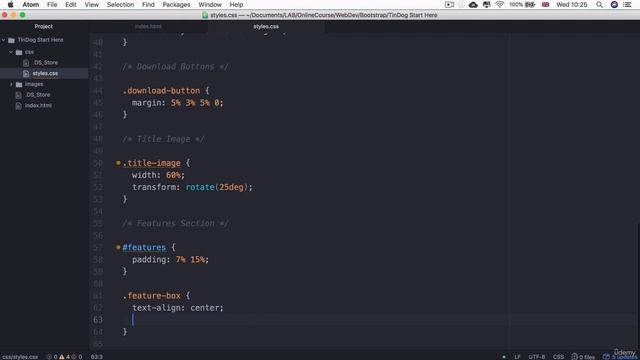The width and height of the screenshot is (640, 360).
Task: Open the Wi-Fi menu bar icon
Action: point(500,4)
